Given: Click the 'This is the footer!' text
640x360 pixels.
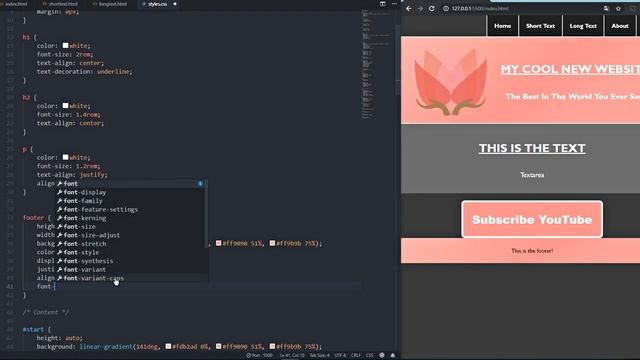Looking at the screenshot, I should click(x=532, y=251).
